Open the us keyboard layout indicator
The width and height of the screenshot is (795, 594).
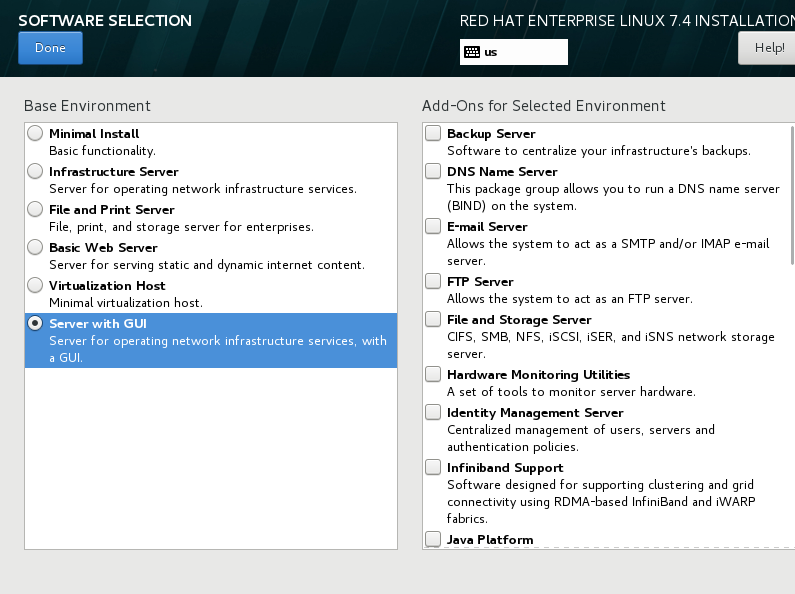click(514, 52)
